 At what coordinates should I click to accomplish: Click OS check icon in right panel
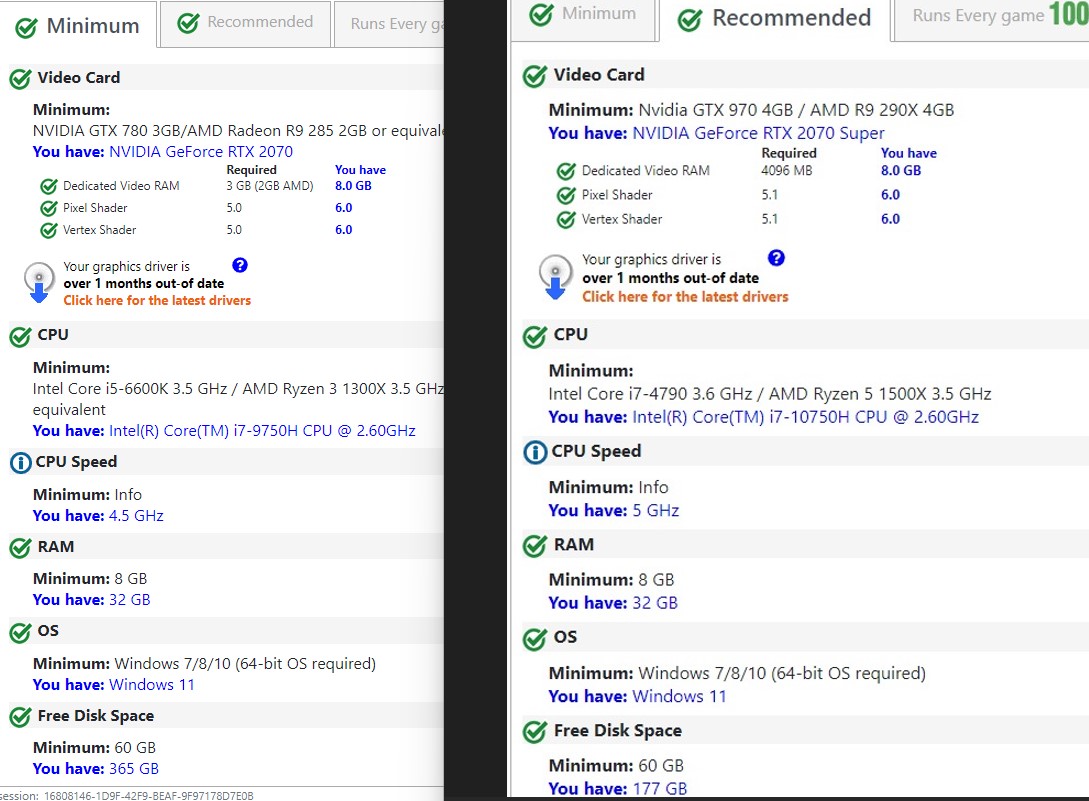(535, 638)
